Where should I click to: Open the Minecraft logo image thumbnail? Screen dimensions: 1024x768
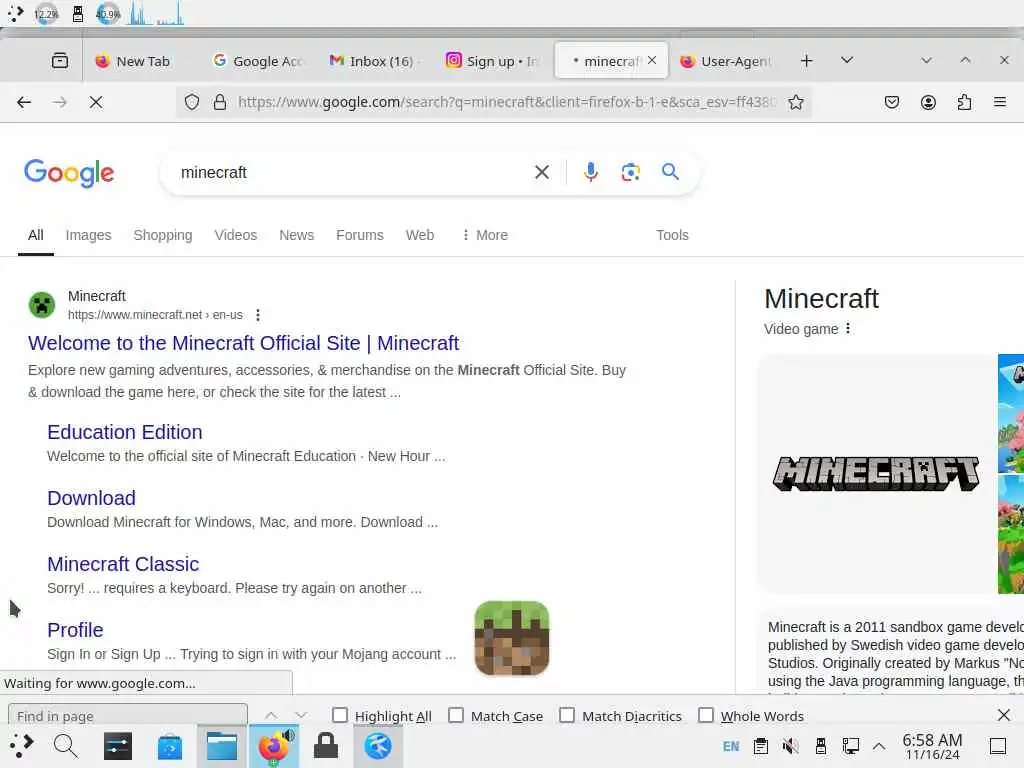pos(876,473)
